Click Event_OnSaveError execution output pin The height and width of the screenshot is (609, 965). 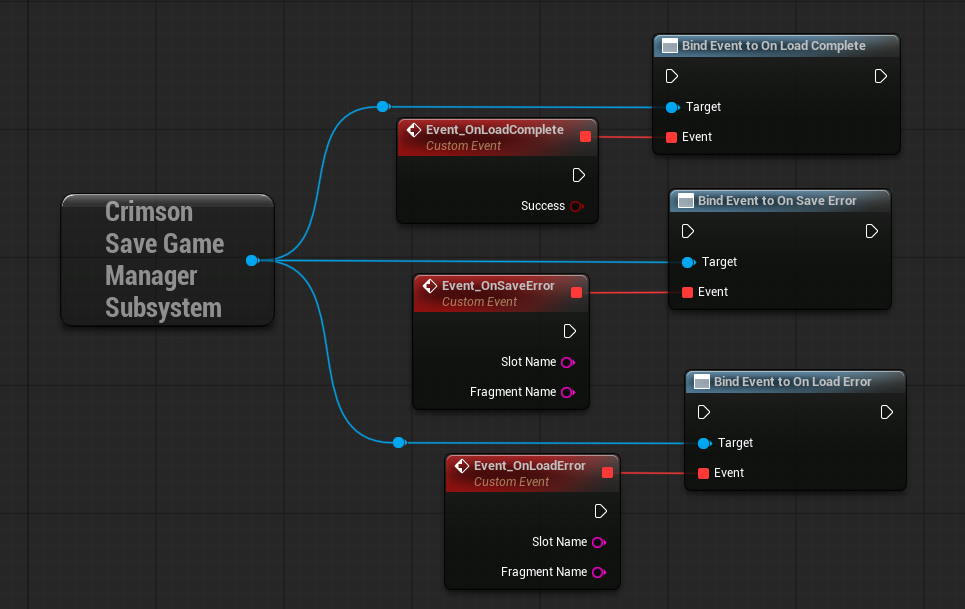click(570, 332)
